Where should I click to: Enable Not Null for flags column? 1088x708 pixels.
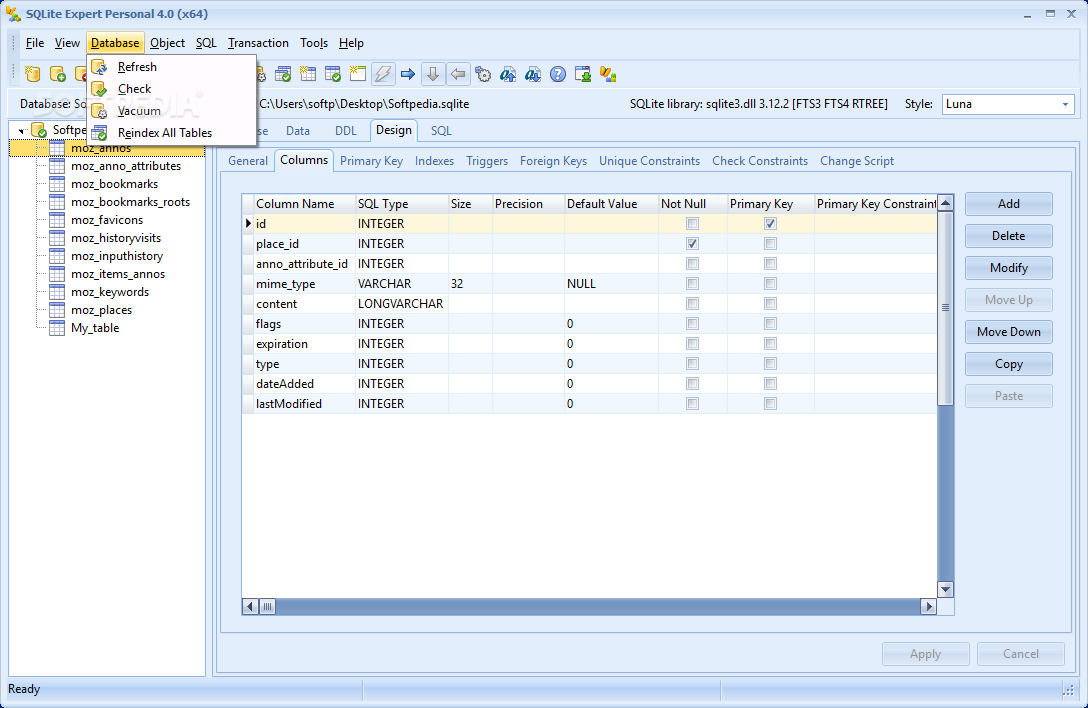pos(692,323)
